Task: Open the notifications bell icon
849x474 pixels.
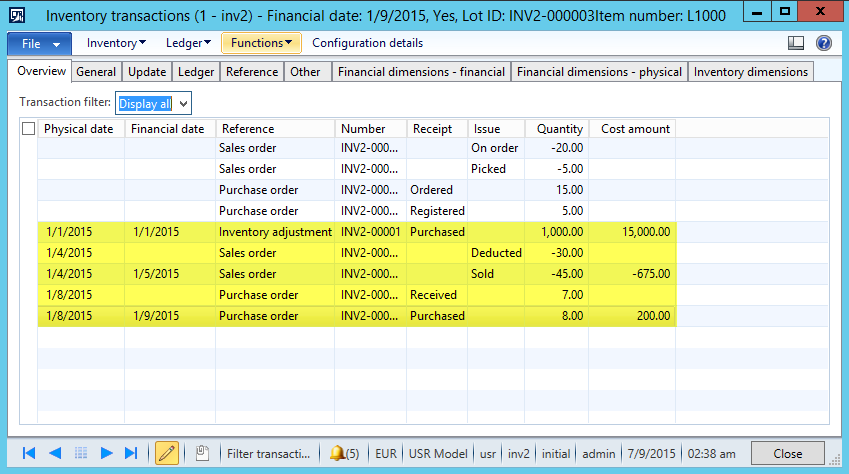Action: coord(344,453)
